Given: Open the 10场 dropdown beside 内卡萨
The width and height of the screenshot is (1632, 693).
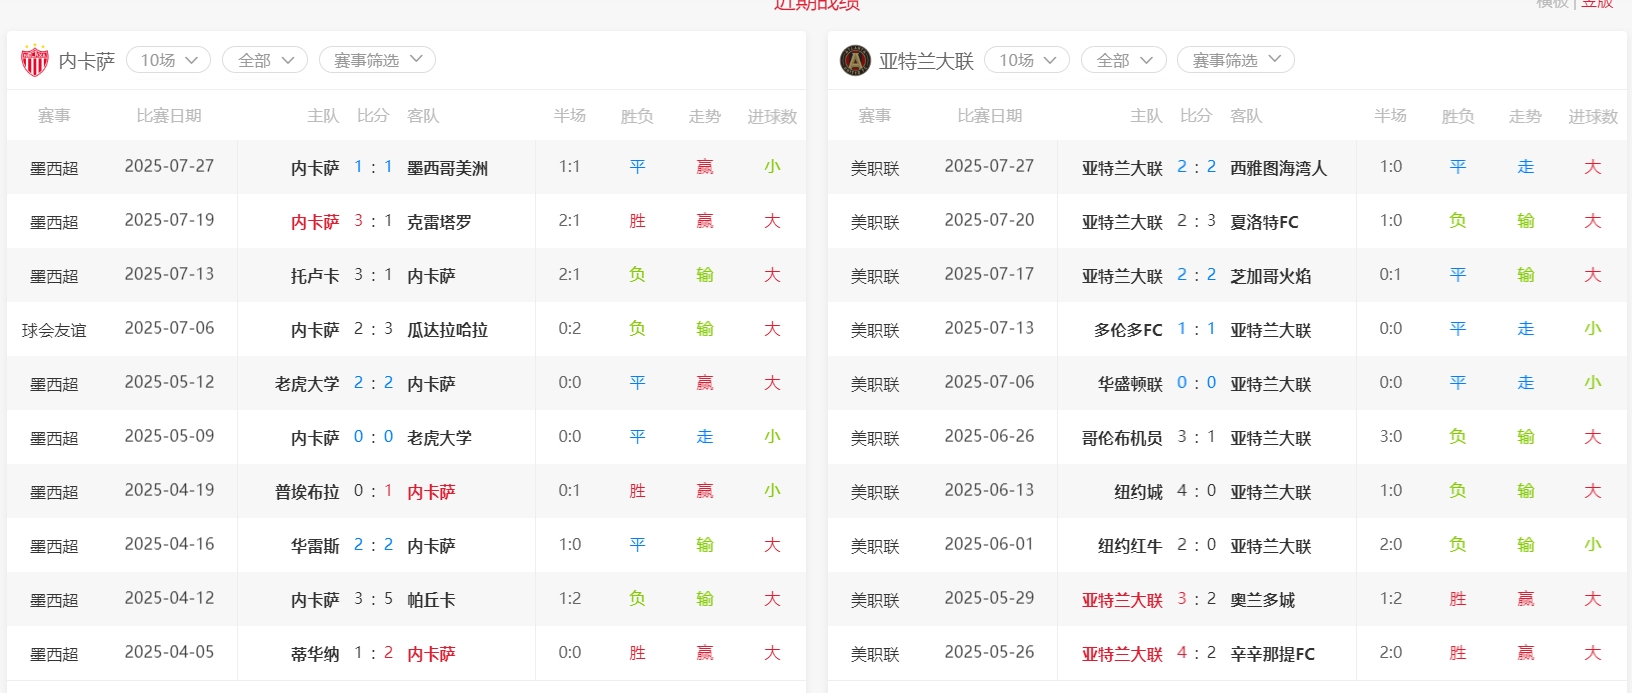Looking at the screenshot, I should [x=169, y=60].
